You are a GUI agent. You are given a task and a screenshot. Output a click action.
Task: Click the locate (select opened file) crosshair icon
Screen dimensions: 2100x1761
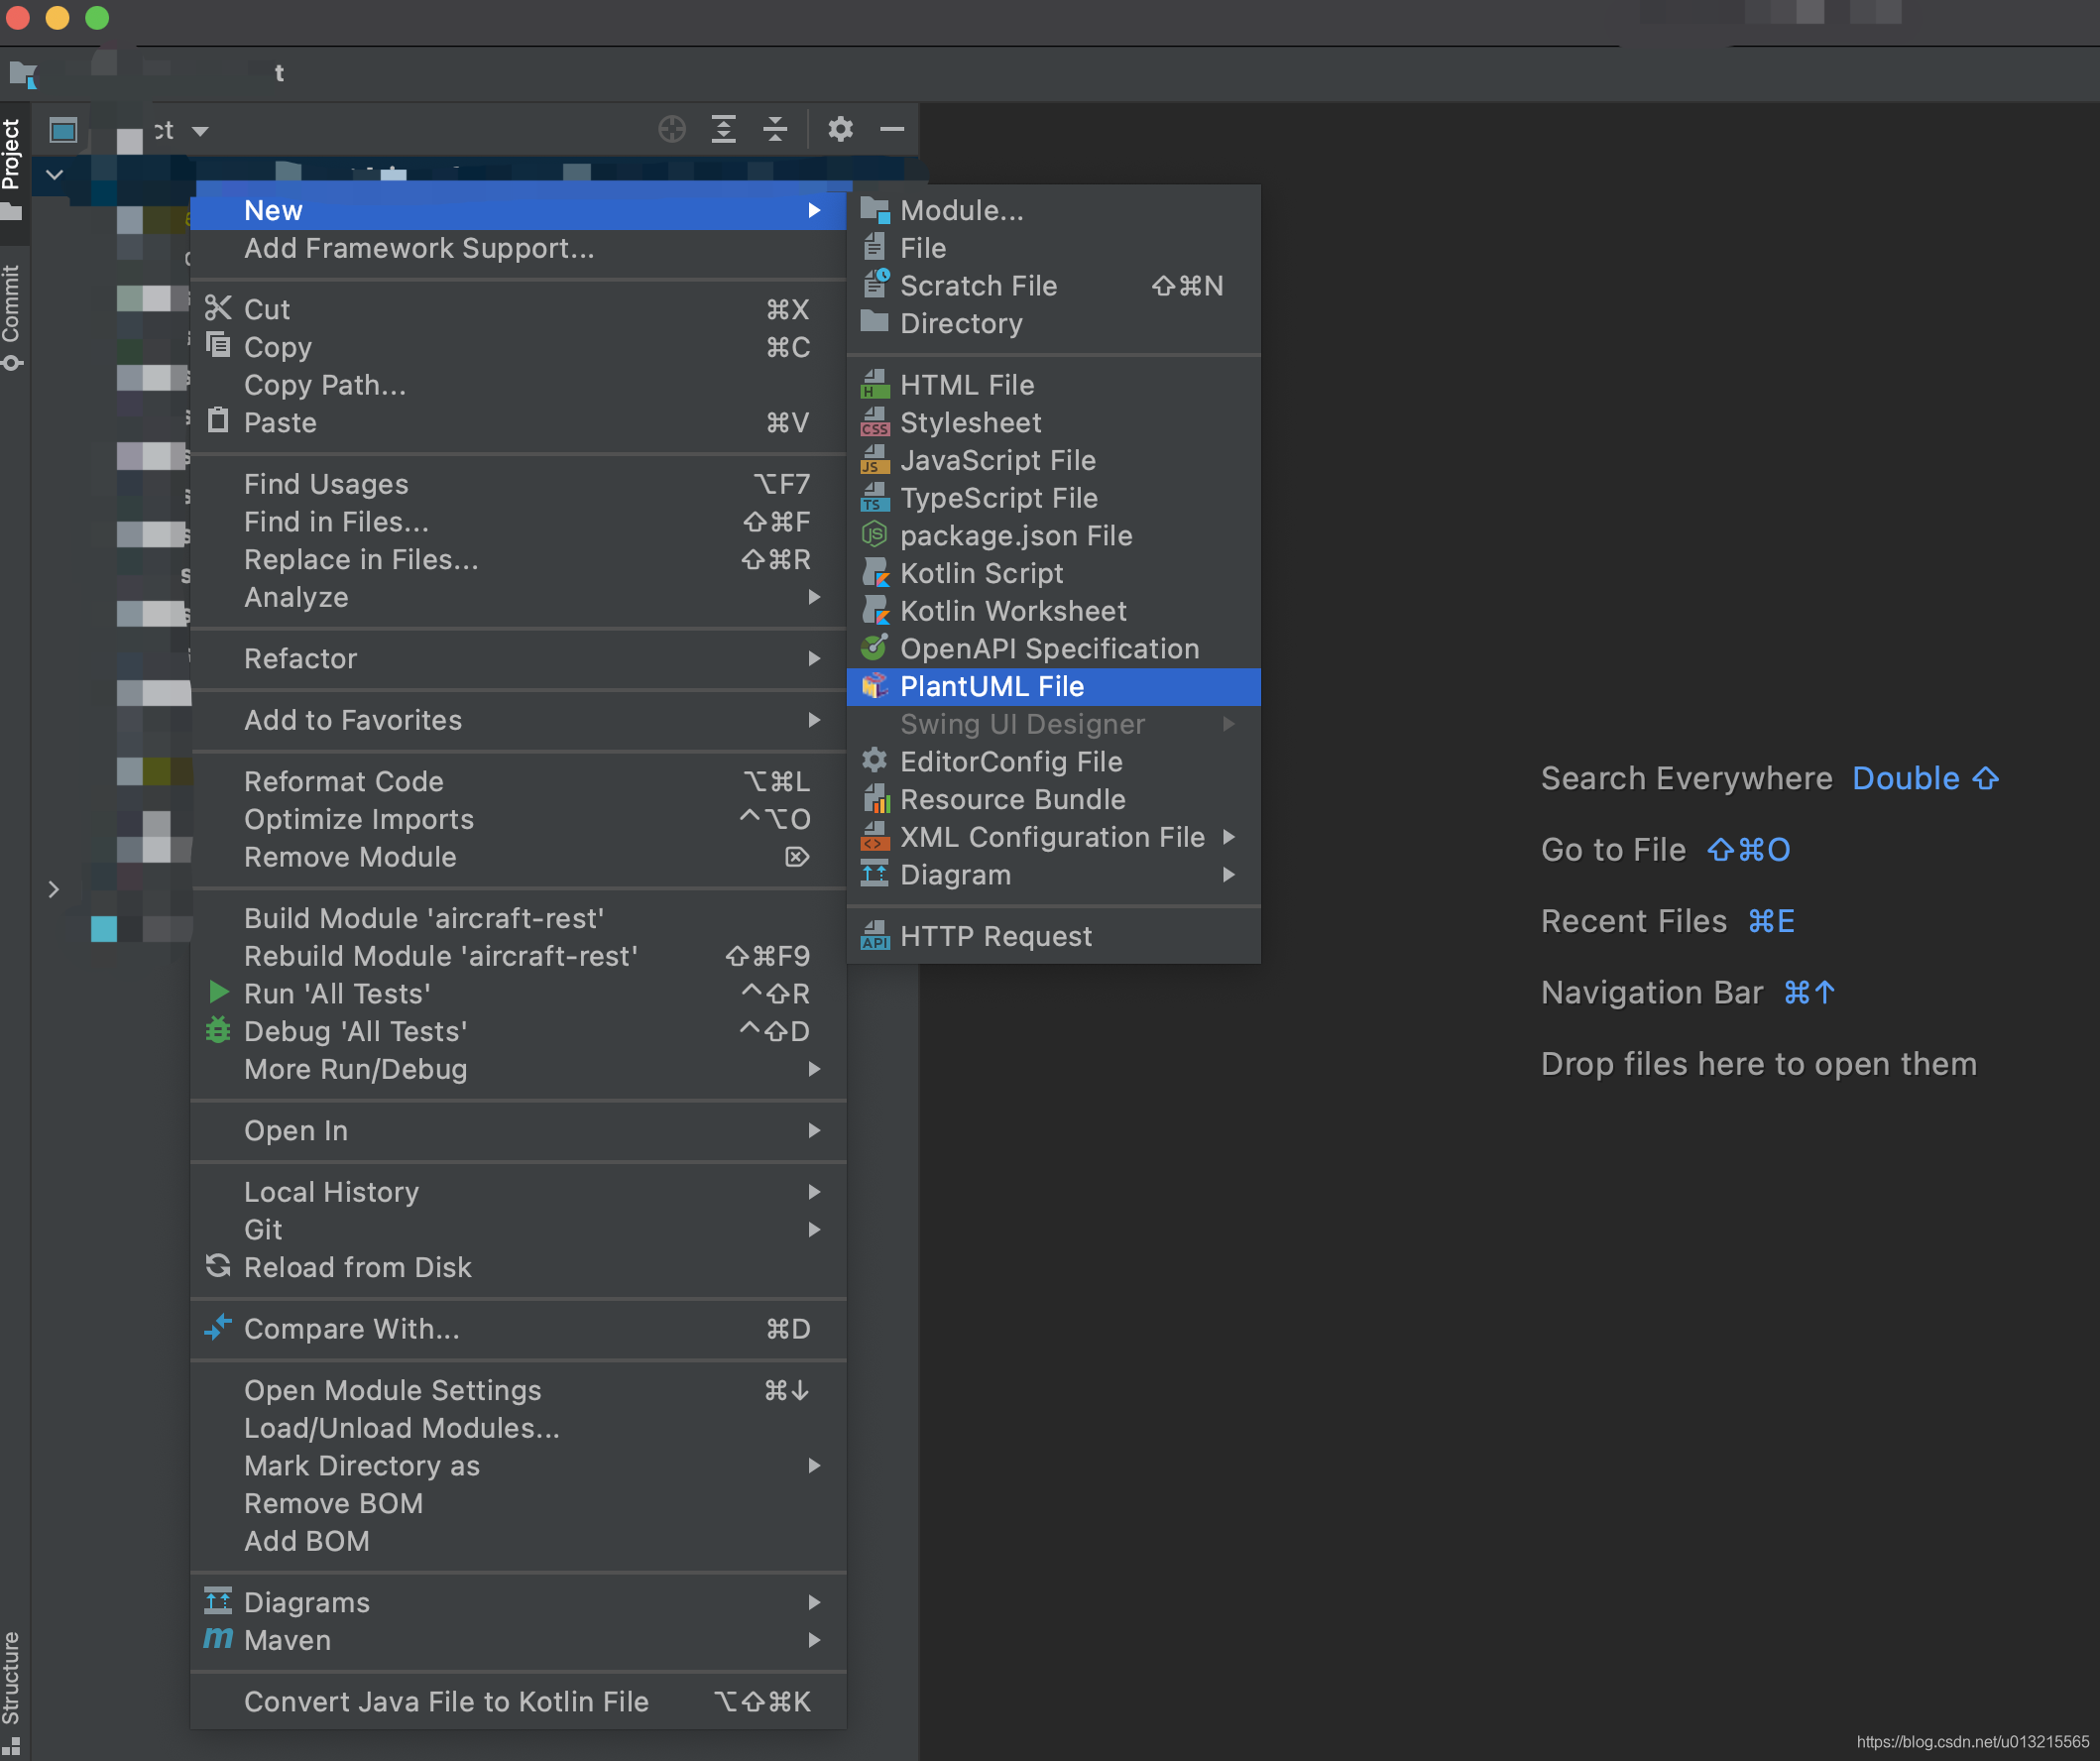pyautogui.click(x=672, y=129)
